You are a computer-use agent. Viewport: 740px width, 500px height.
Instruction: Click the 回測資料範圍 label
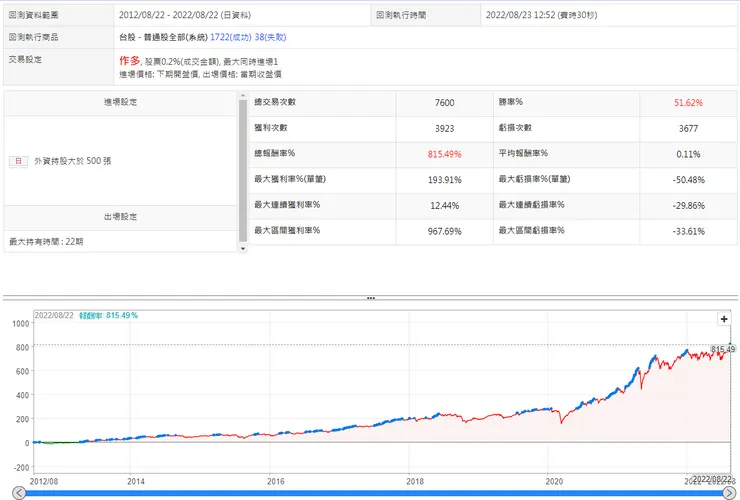click(x=33, y=15)
